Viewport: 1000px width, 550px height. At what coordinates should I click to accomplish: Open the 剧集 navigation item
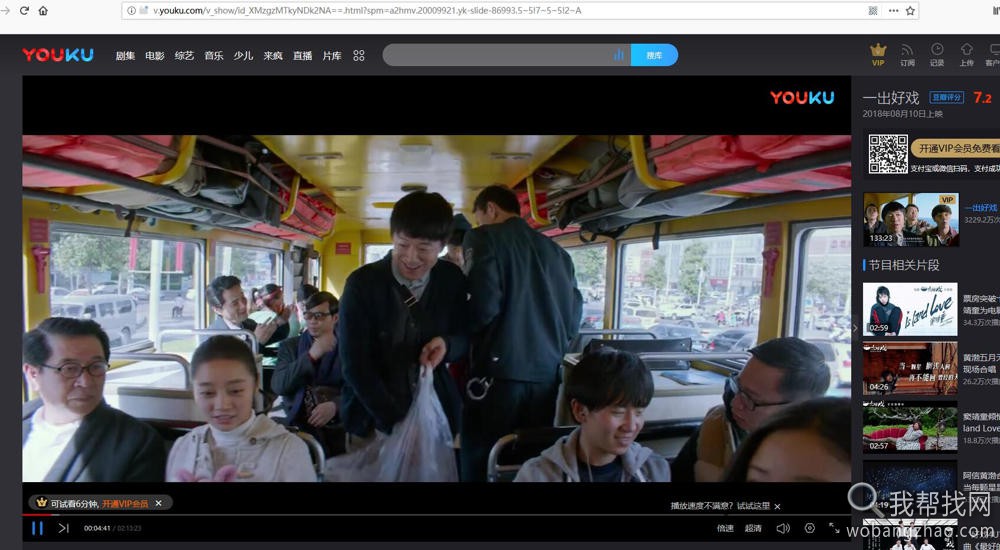[x=125, y=56]
